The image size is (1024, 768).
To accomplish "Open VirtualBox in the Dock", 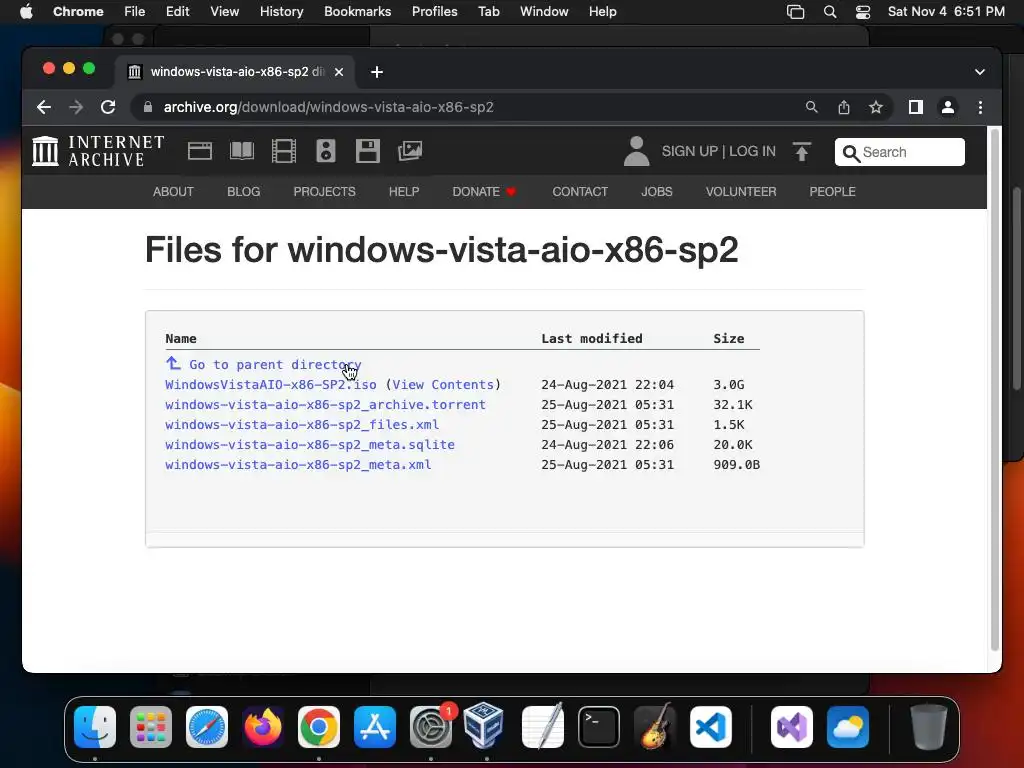I will (x=483, y=726).
